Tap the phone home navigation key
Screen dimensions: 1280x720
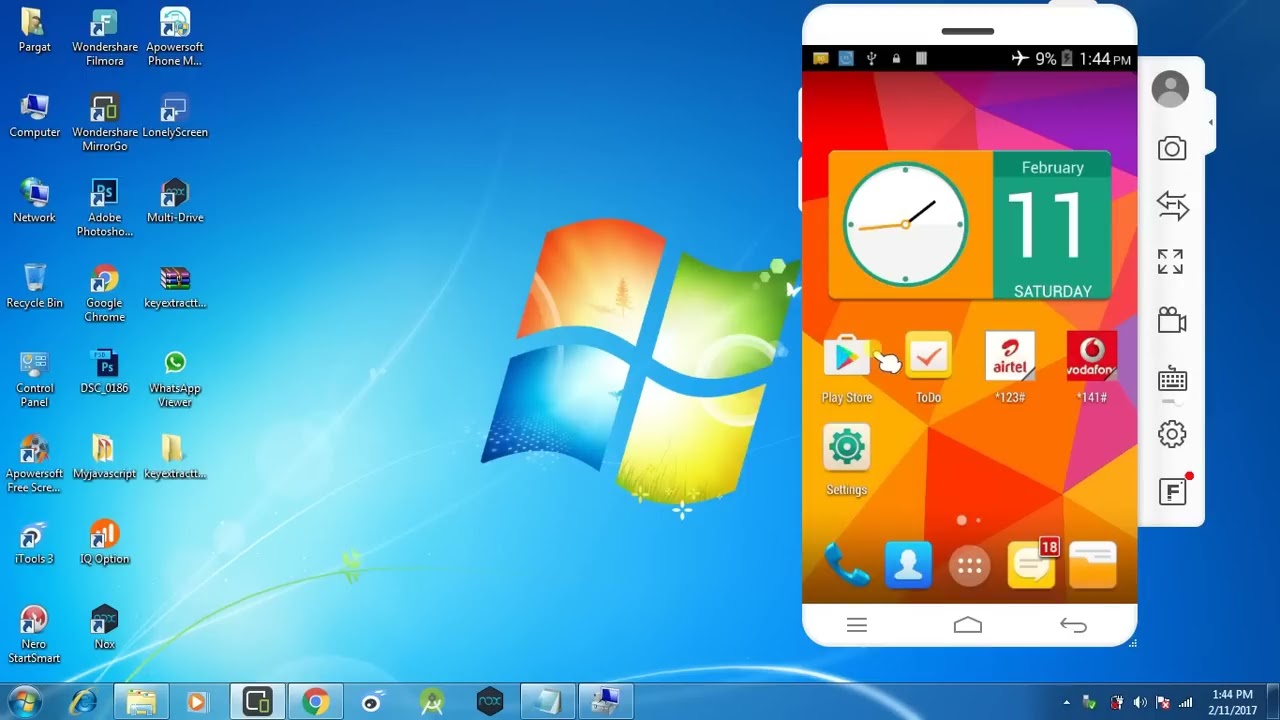(x=968, y=625)
